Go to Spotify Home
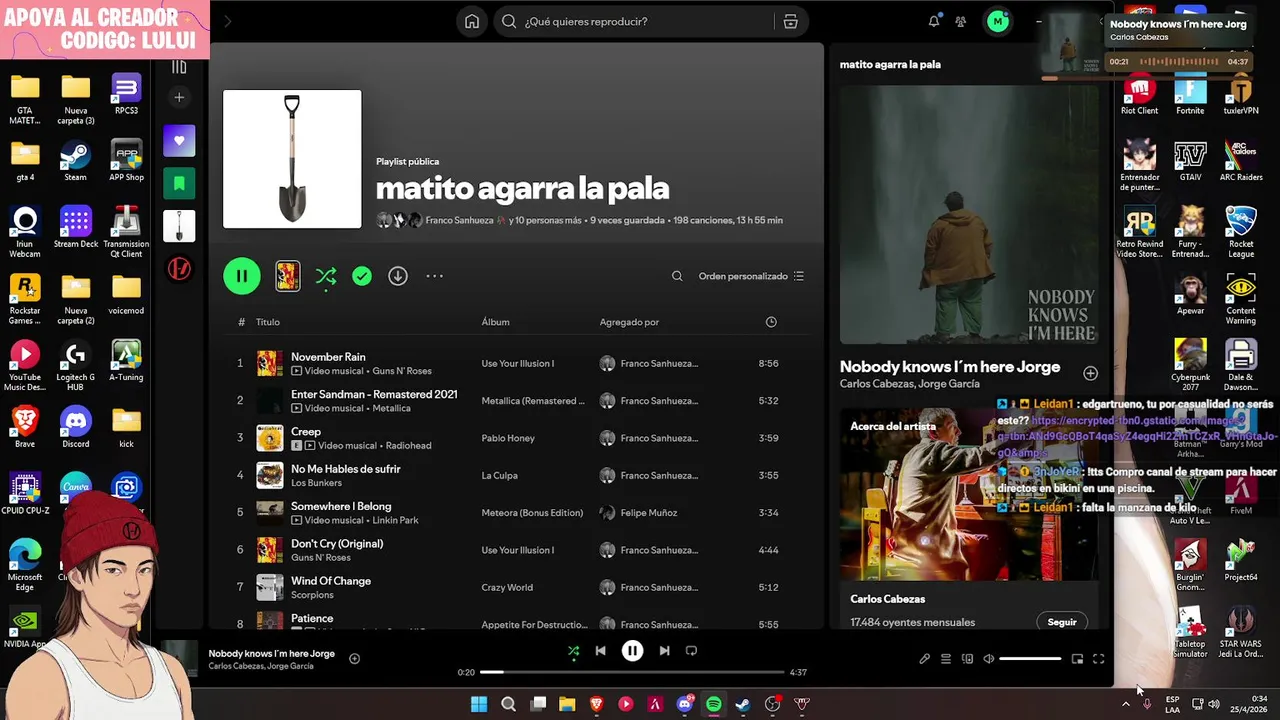 tap(472, 21)
